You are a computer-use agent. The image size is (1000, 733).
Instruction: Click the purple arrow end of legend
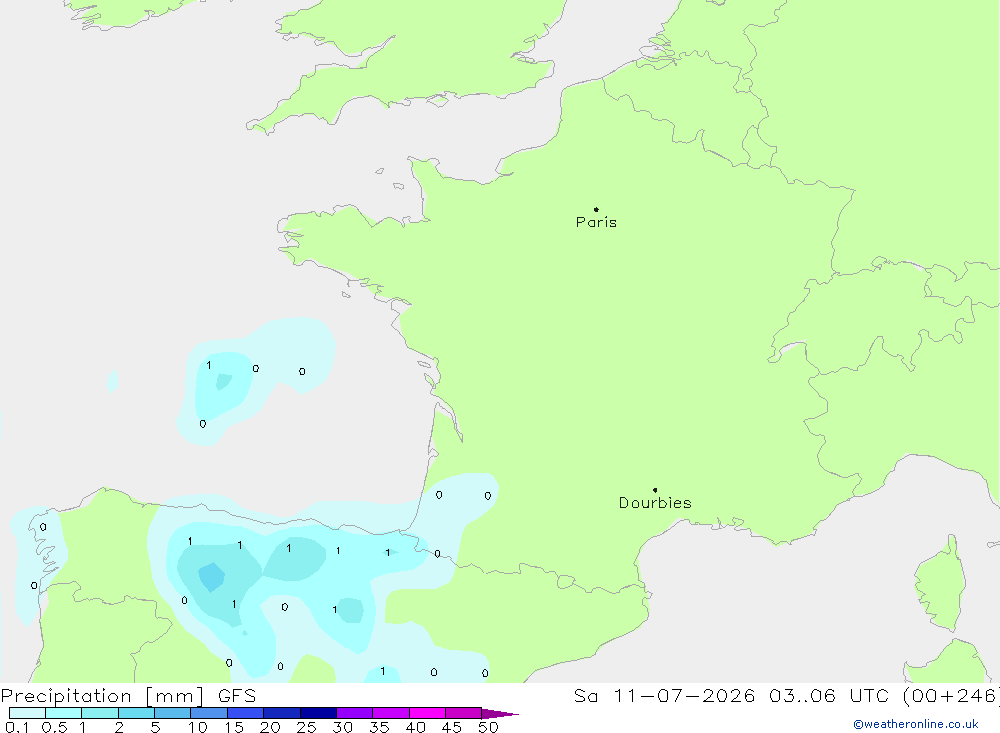(500, 714)
